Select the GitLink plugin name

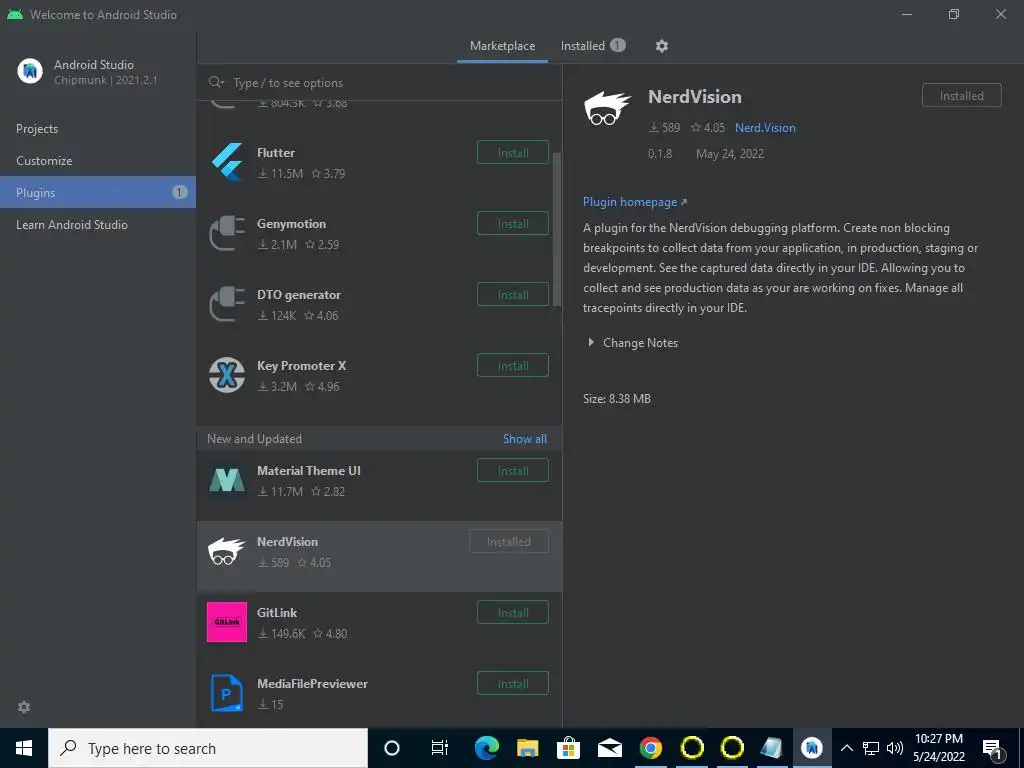pos(277,613)
